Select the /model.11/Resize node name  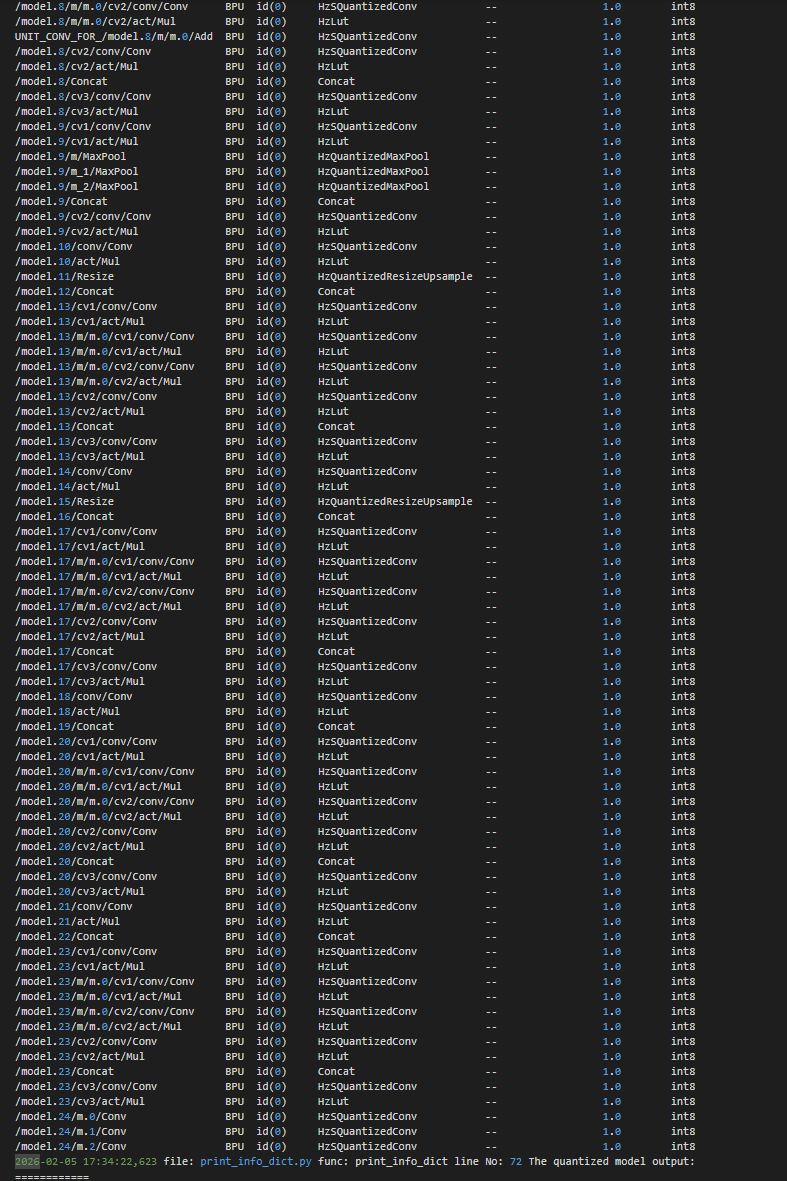[x=65, y=276]
